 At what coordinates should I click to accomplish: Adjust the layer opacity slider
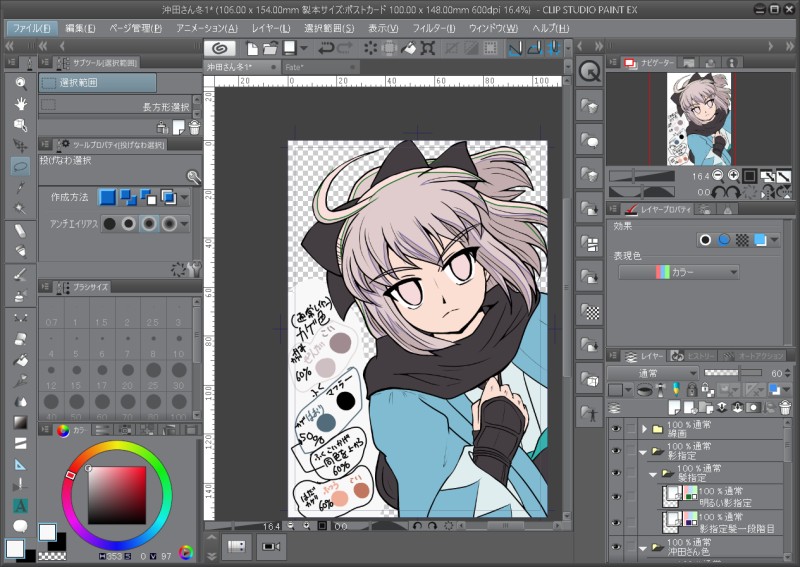tap(733, 373)
